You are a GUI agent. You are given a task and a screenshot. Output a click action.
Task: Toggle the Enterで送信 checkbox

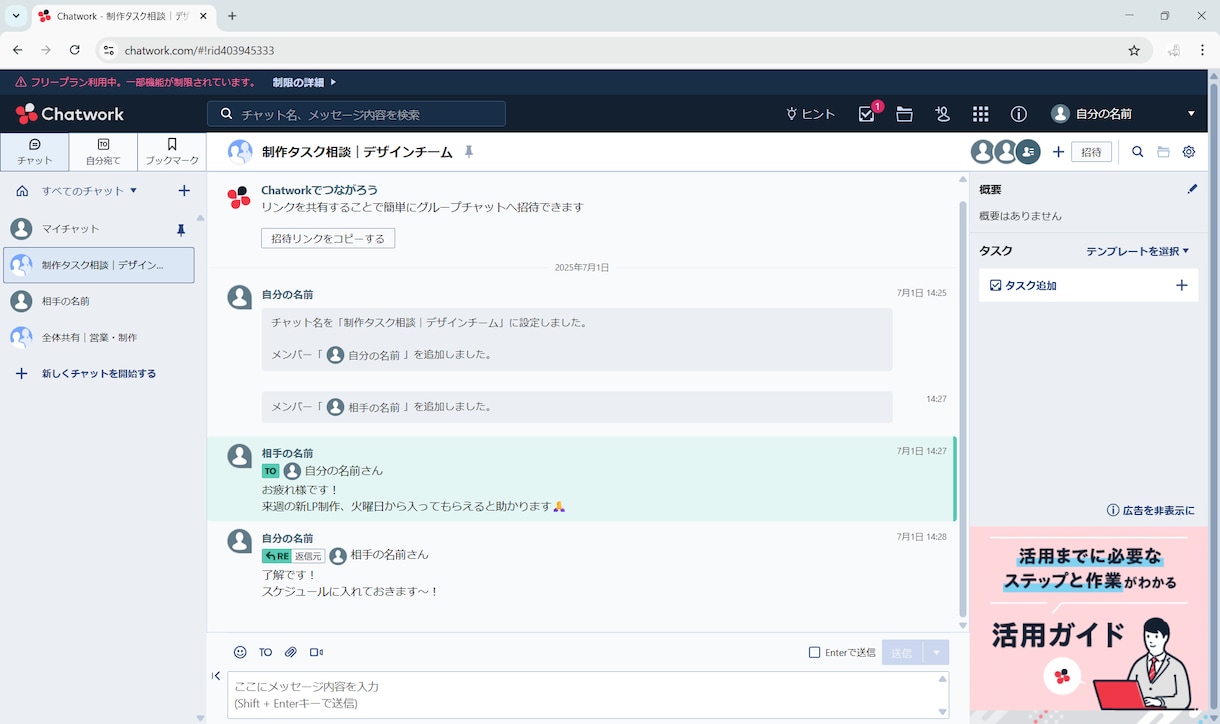(814, 652)
